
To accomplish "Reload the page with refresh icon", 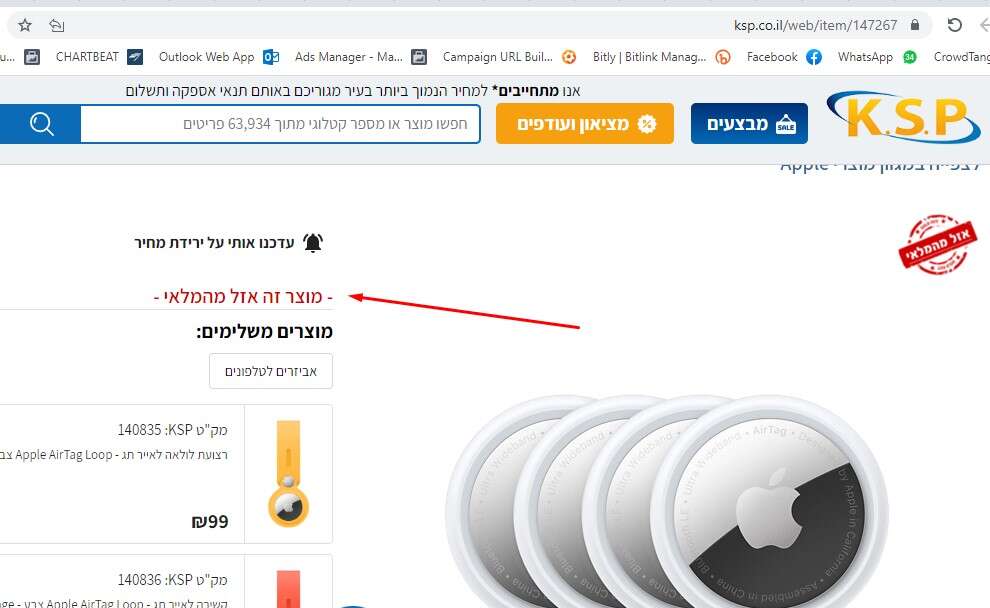I will [x=954, y=25].
